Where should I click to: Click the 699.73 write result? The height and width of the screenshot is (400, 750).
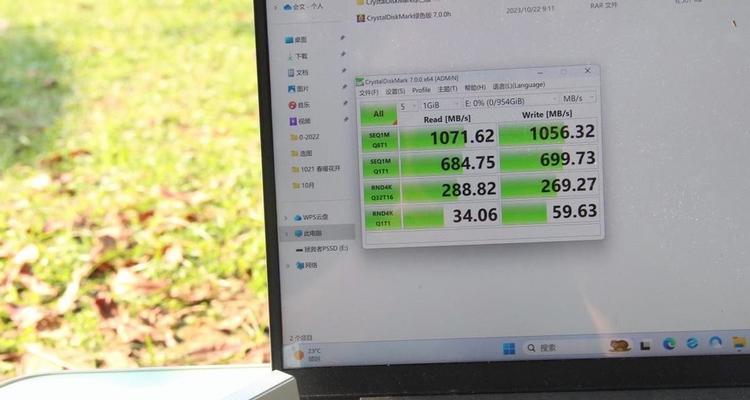click(x=549, y=159)
